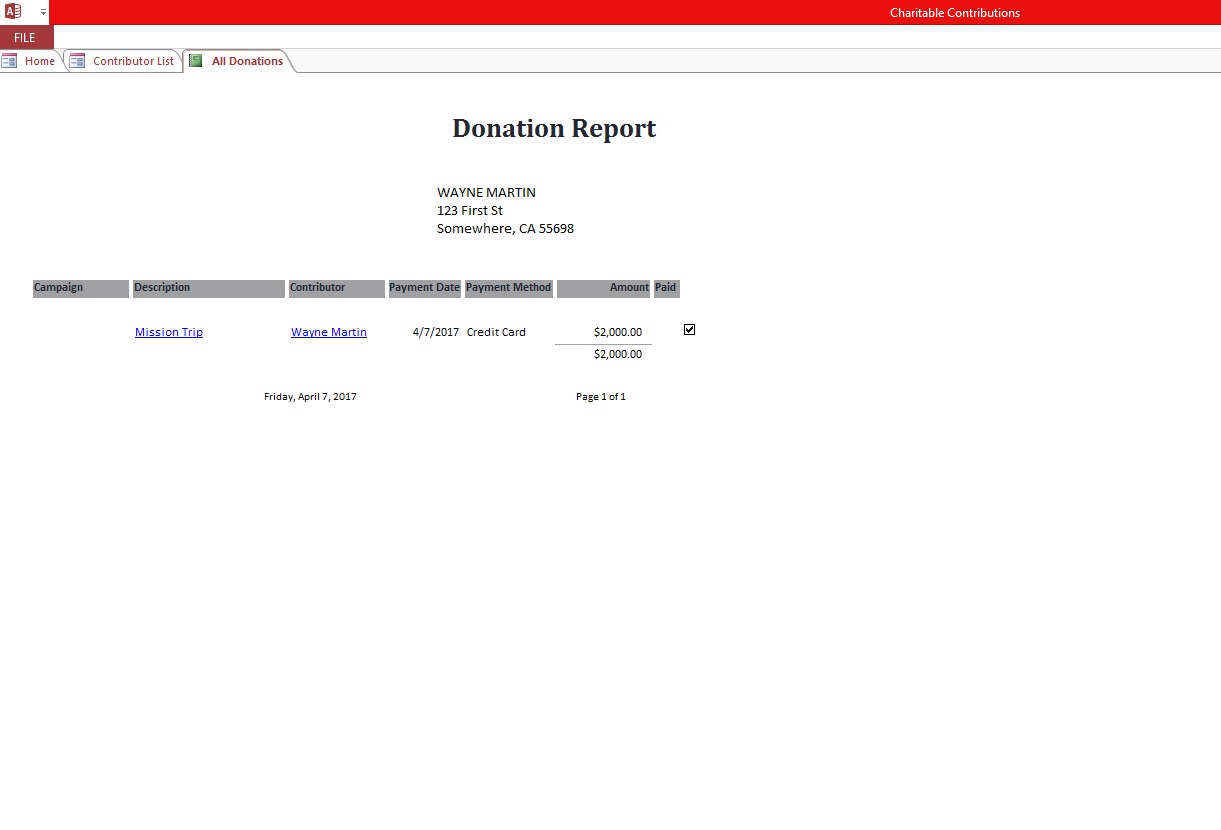1221x830 pixels.
Task: Click the Friday, April 7, 2017 footer date
Action: (x=310, y=397)
